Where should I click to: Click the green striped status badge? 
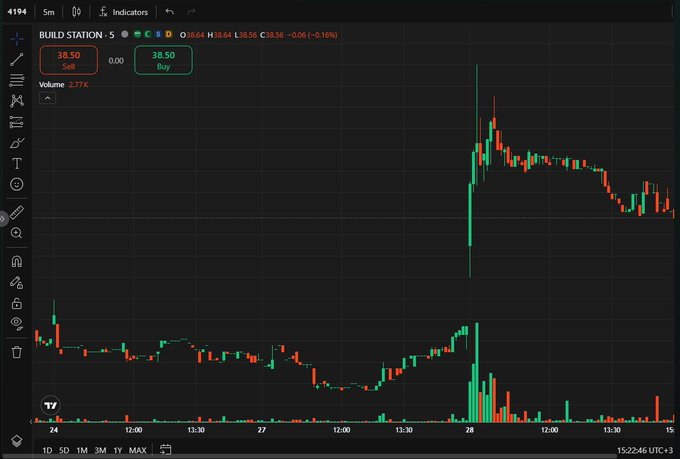click(137, 34)
